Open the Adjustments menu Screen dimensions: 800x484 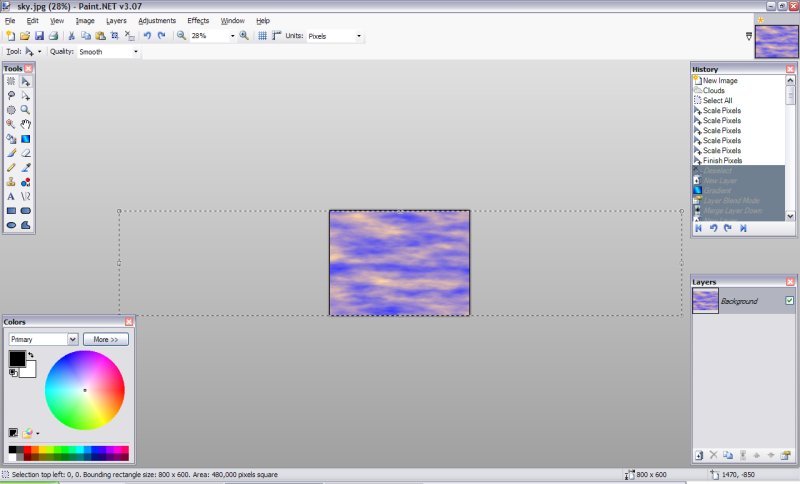point(157,20)
